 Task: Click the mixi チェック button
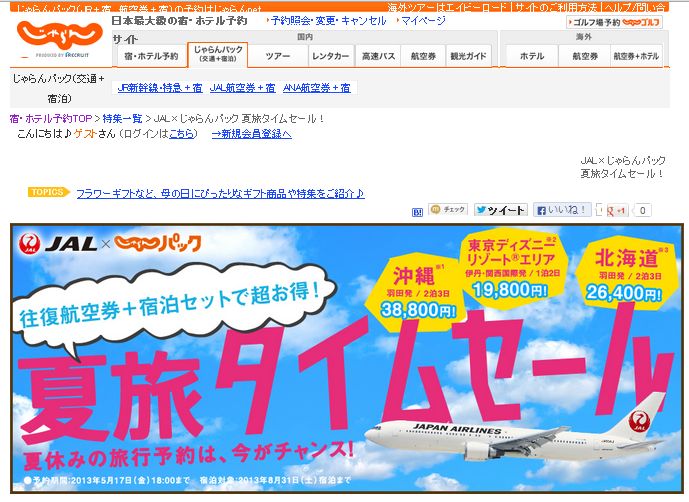(x=448, y=210)
